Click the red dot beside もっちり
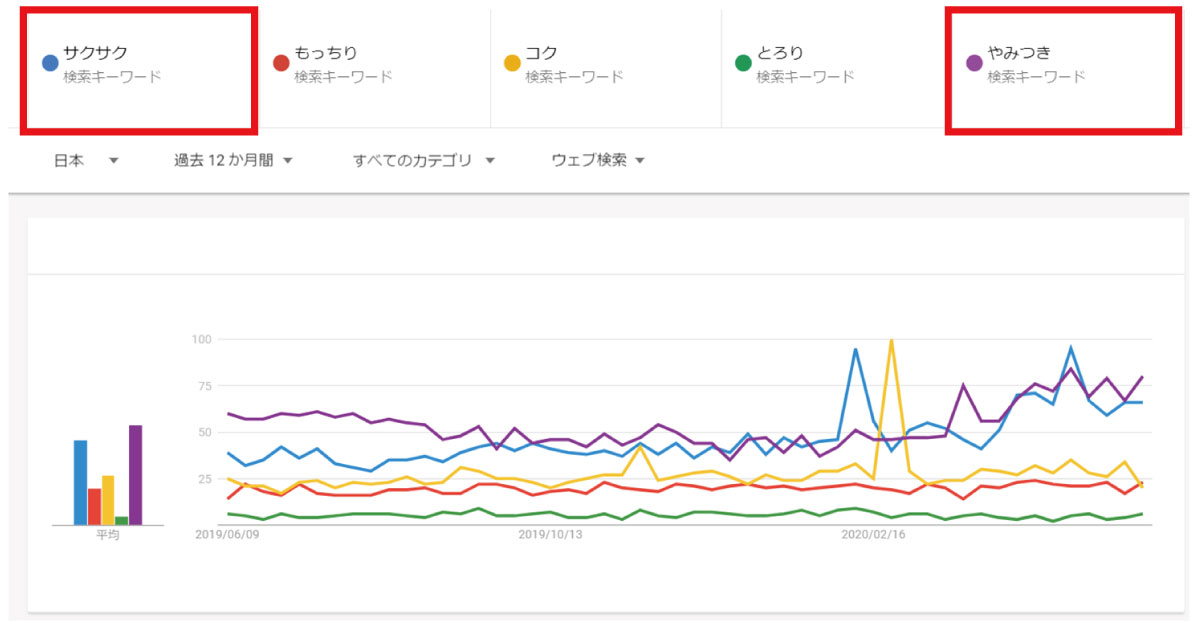 tap(281, 63)
